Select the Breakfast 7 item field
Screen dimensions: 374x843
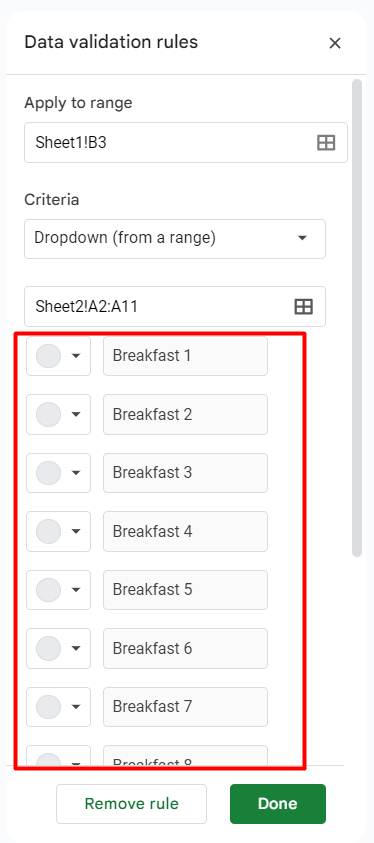[x=185, y=707]
